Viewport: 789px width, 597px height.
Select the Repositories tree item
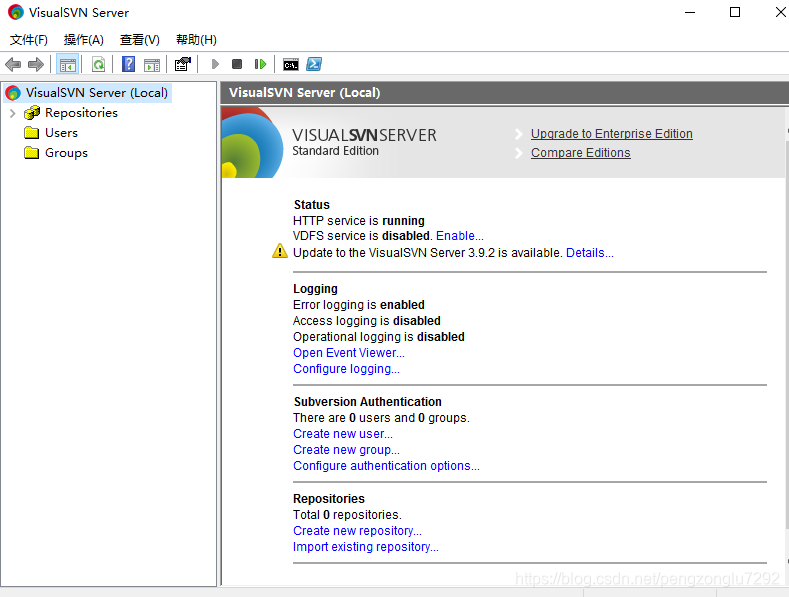[x=81, y=113]
